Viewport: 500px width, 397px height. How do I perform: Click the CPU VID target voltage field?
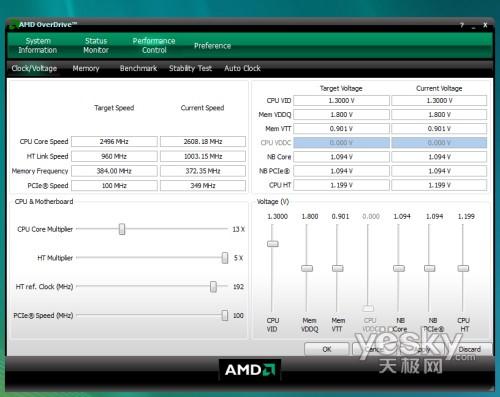click(x=341, y=100)
